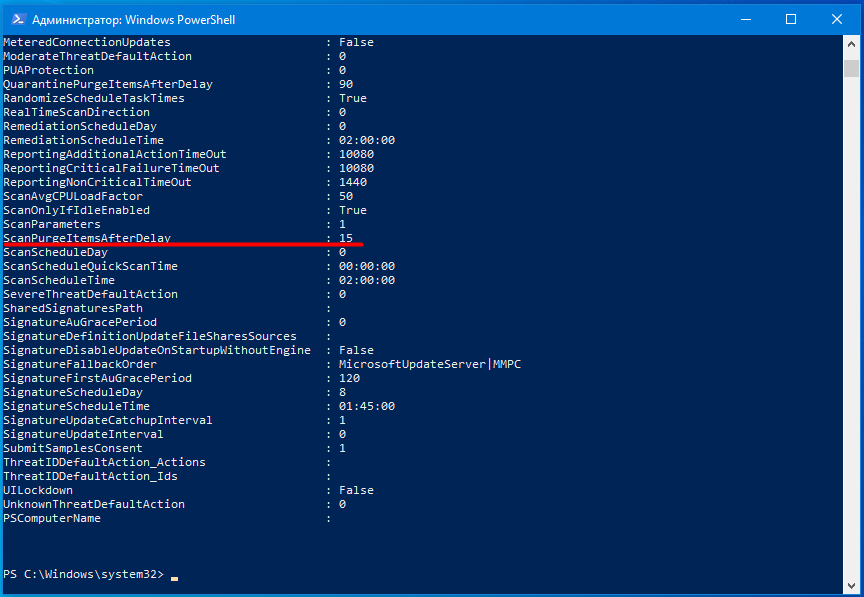Click the MicrosoftUpdateServer|MMPC value
864x597 pixels.
point(429,364)
